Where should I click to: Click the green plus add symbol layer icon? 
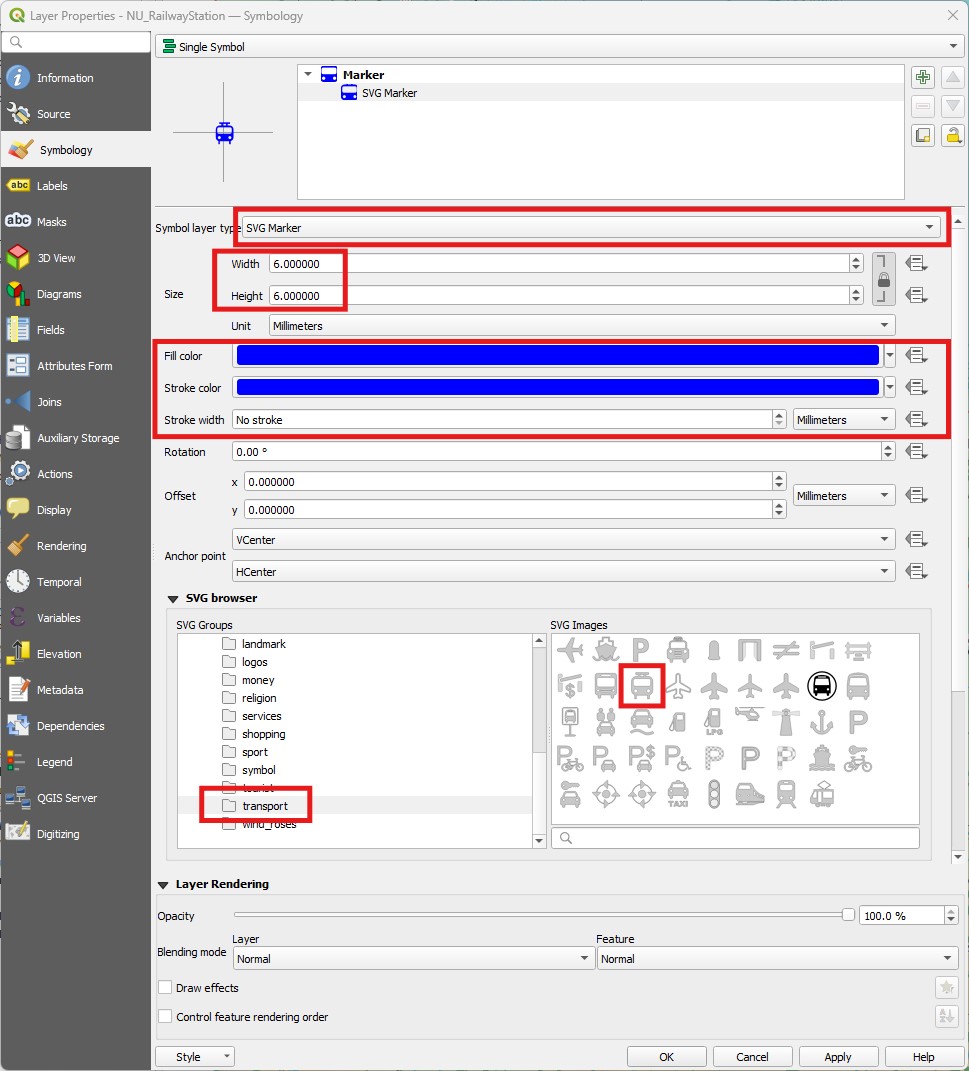[923, 78]
